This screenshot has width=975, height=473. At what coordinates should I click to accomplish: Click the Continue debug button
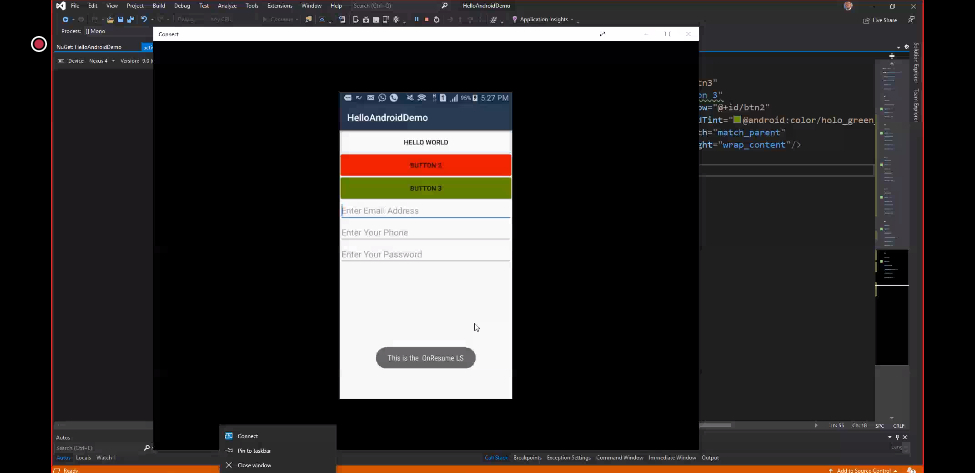tap(279, 19)
